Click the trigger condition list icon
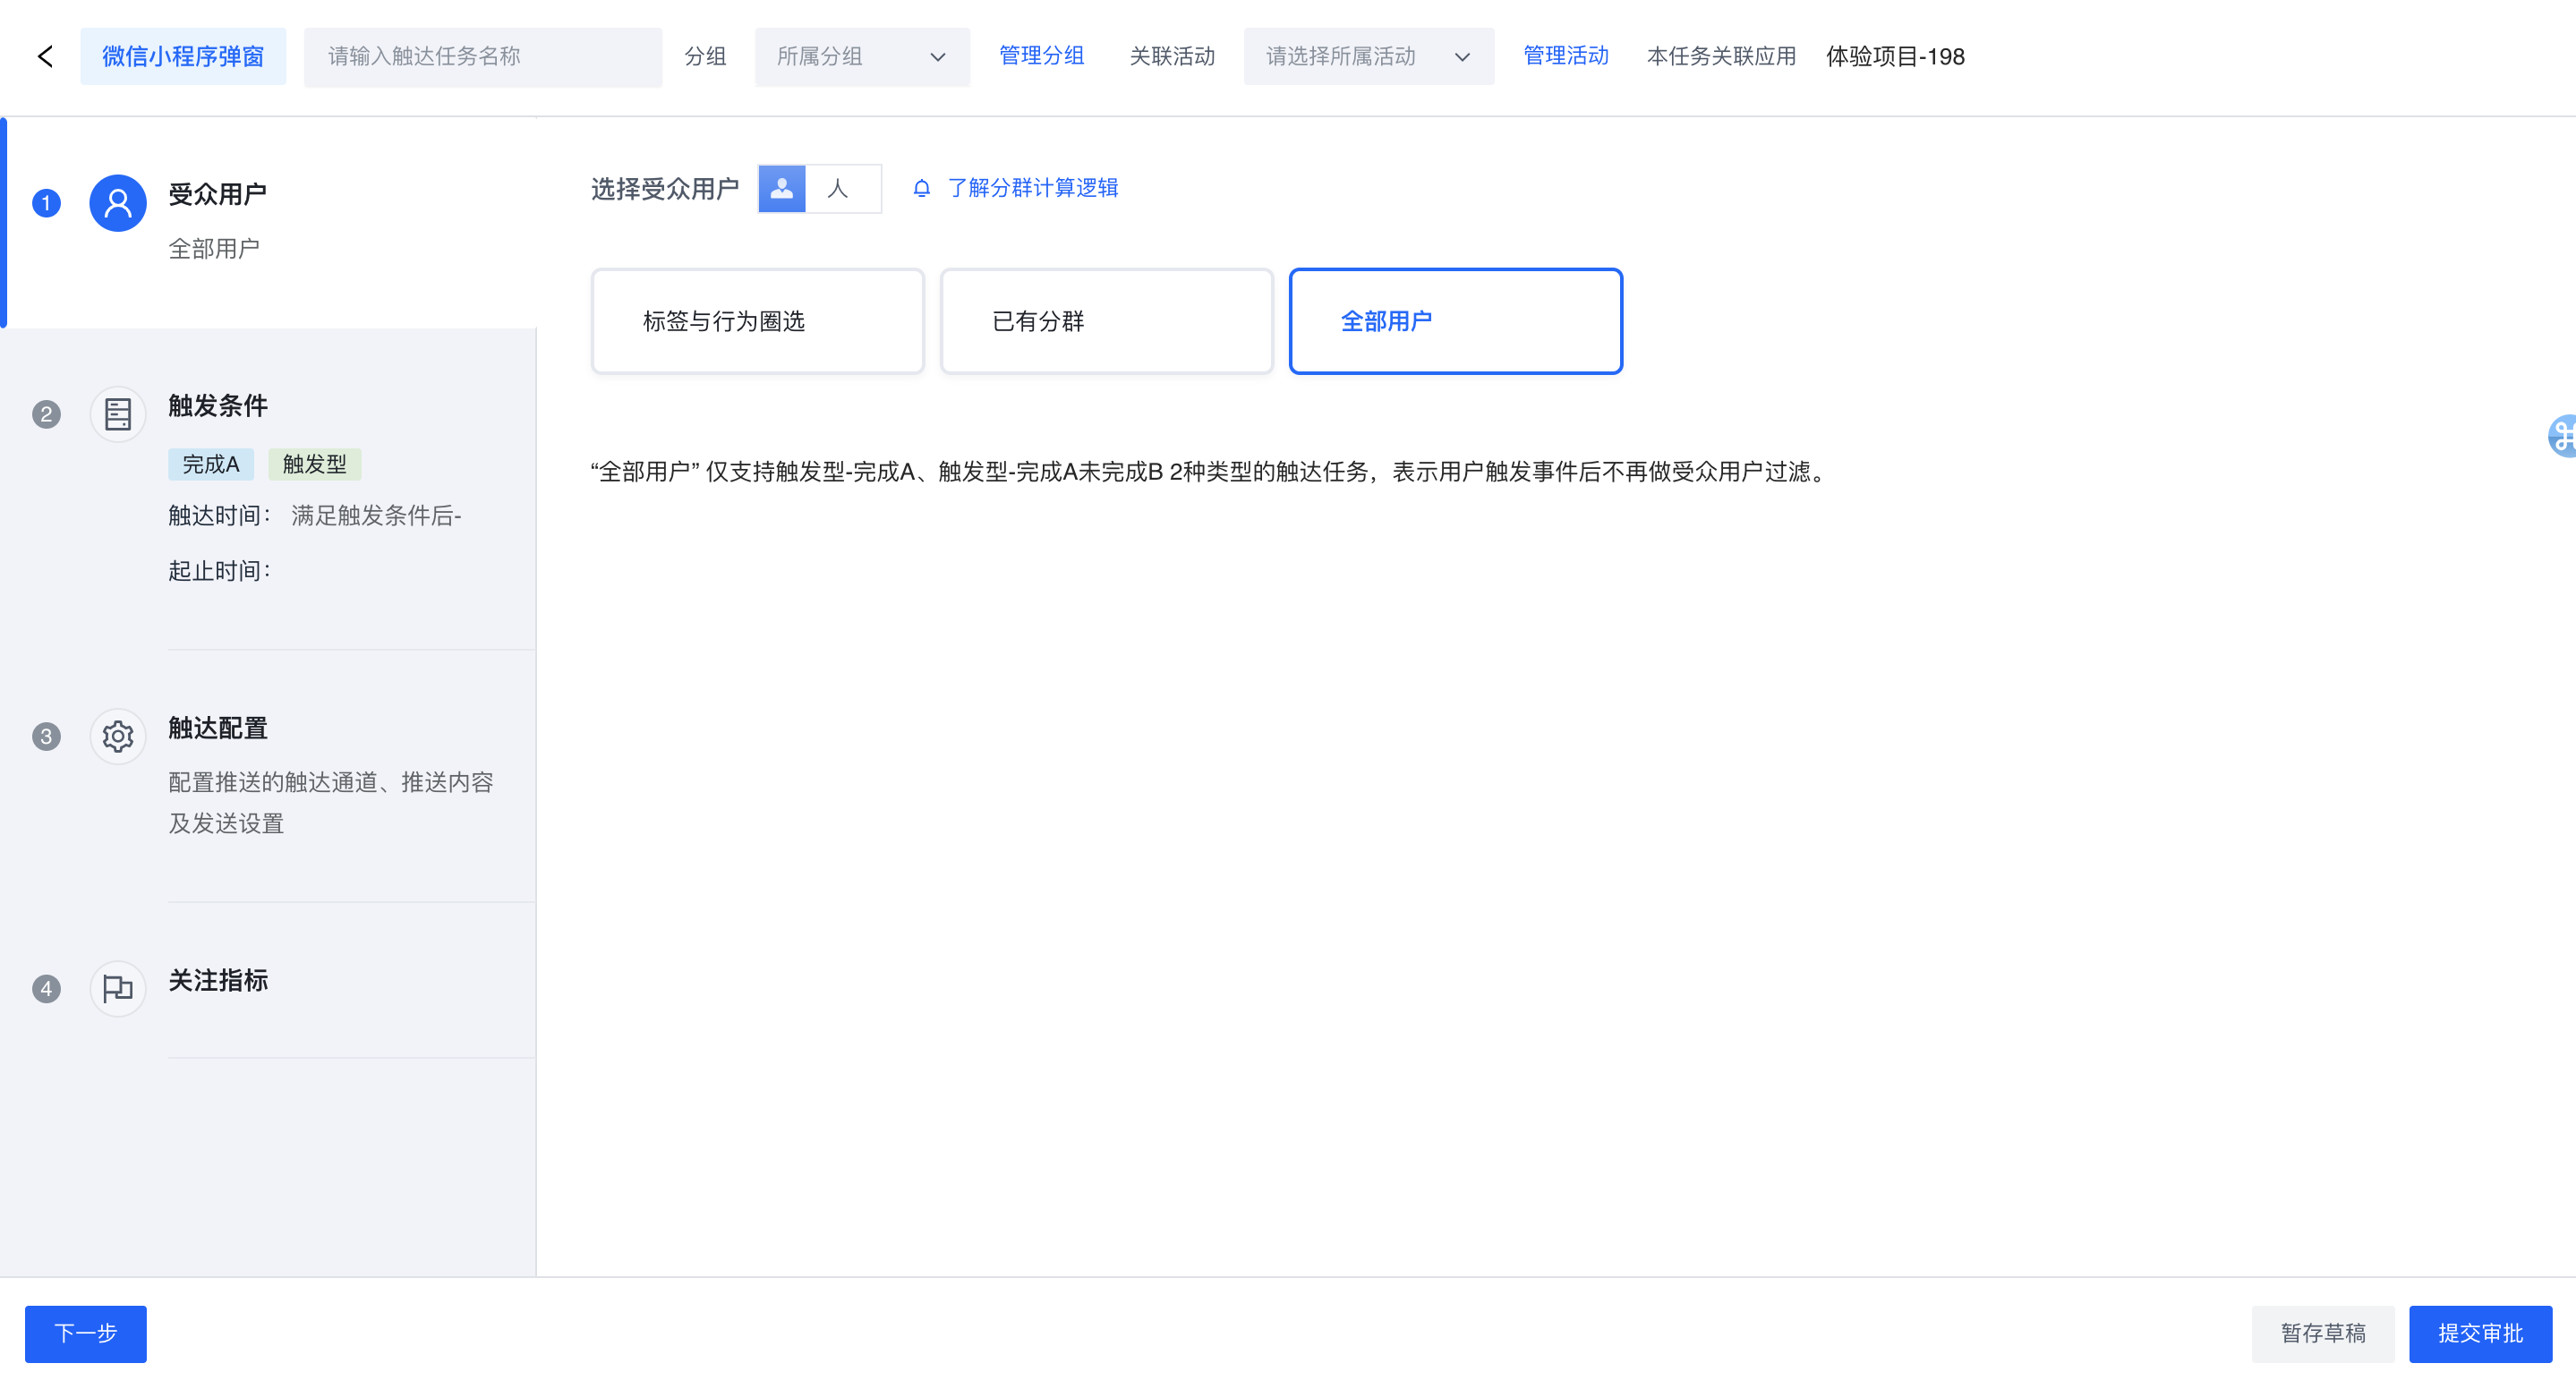 118,414
